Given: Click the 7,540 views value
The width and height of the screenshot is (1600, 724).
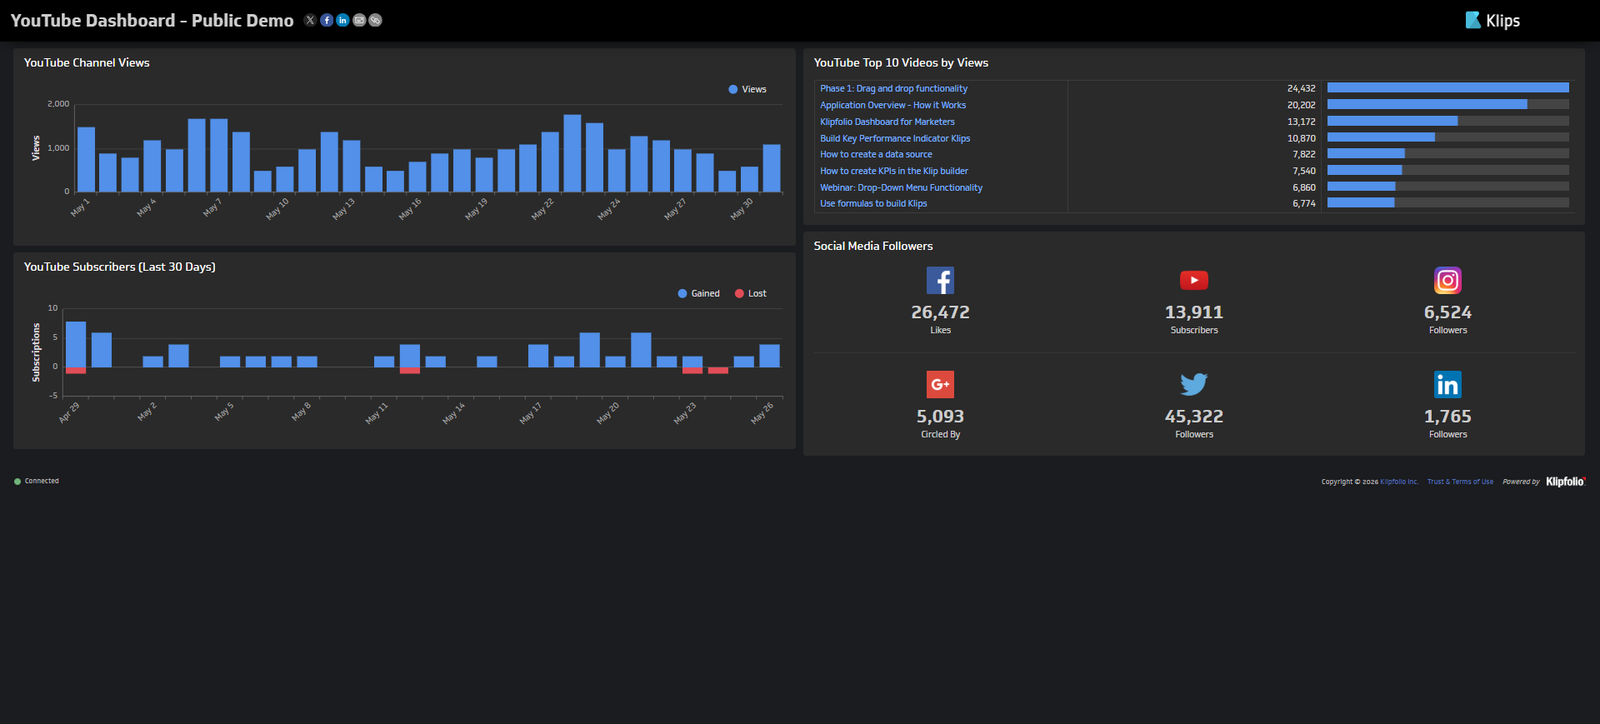Looking at the screenshot, I should [x=1304, y=171].
